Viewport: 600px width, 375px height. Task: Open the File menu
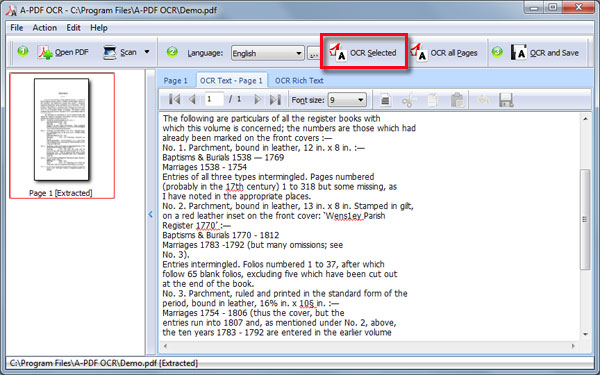click(16, 28)
